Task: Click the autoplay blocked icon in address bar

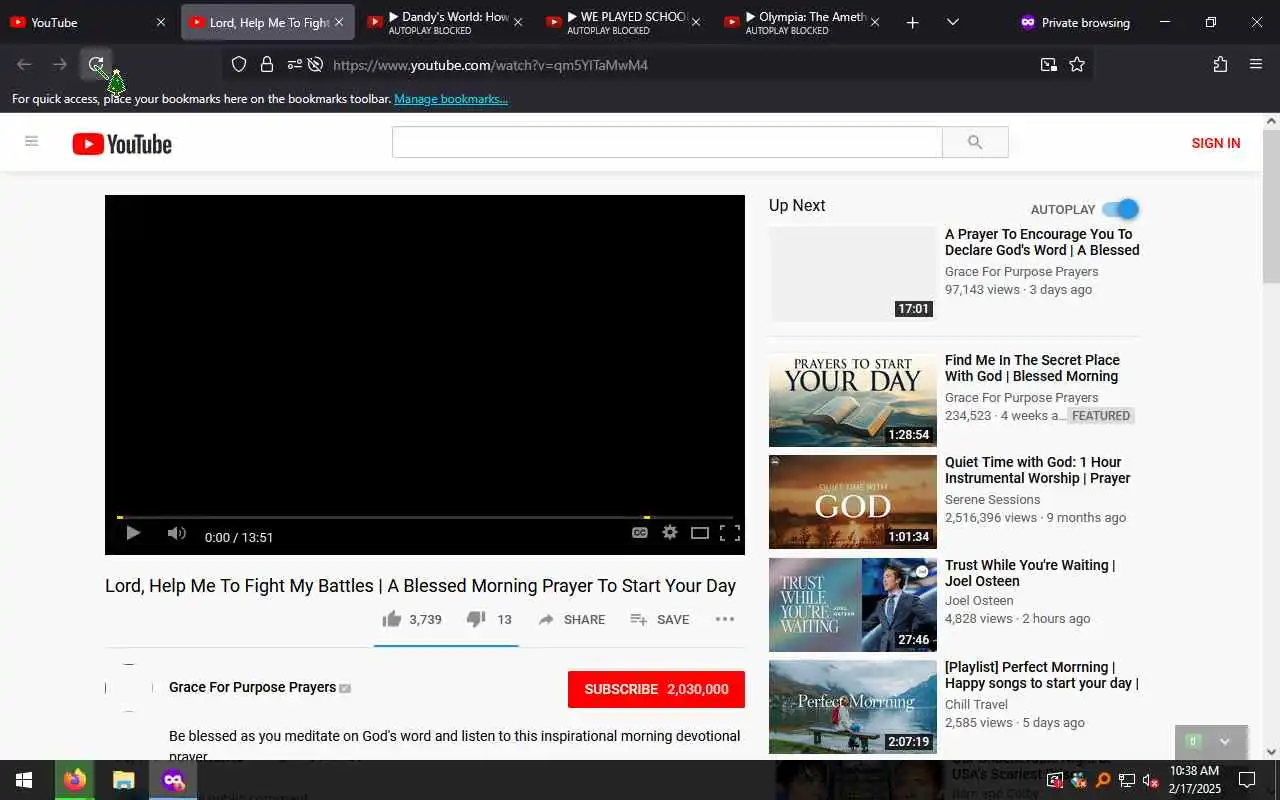Action: click(x=315, y=65)
